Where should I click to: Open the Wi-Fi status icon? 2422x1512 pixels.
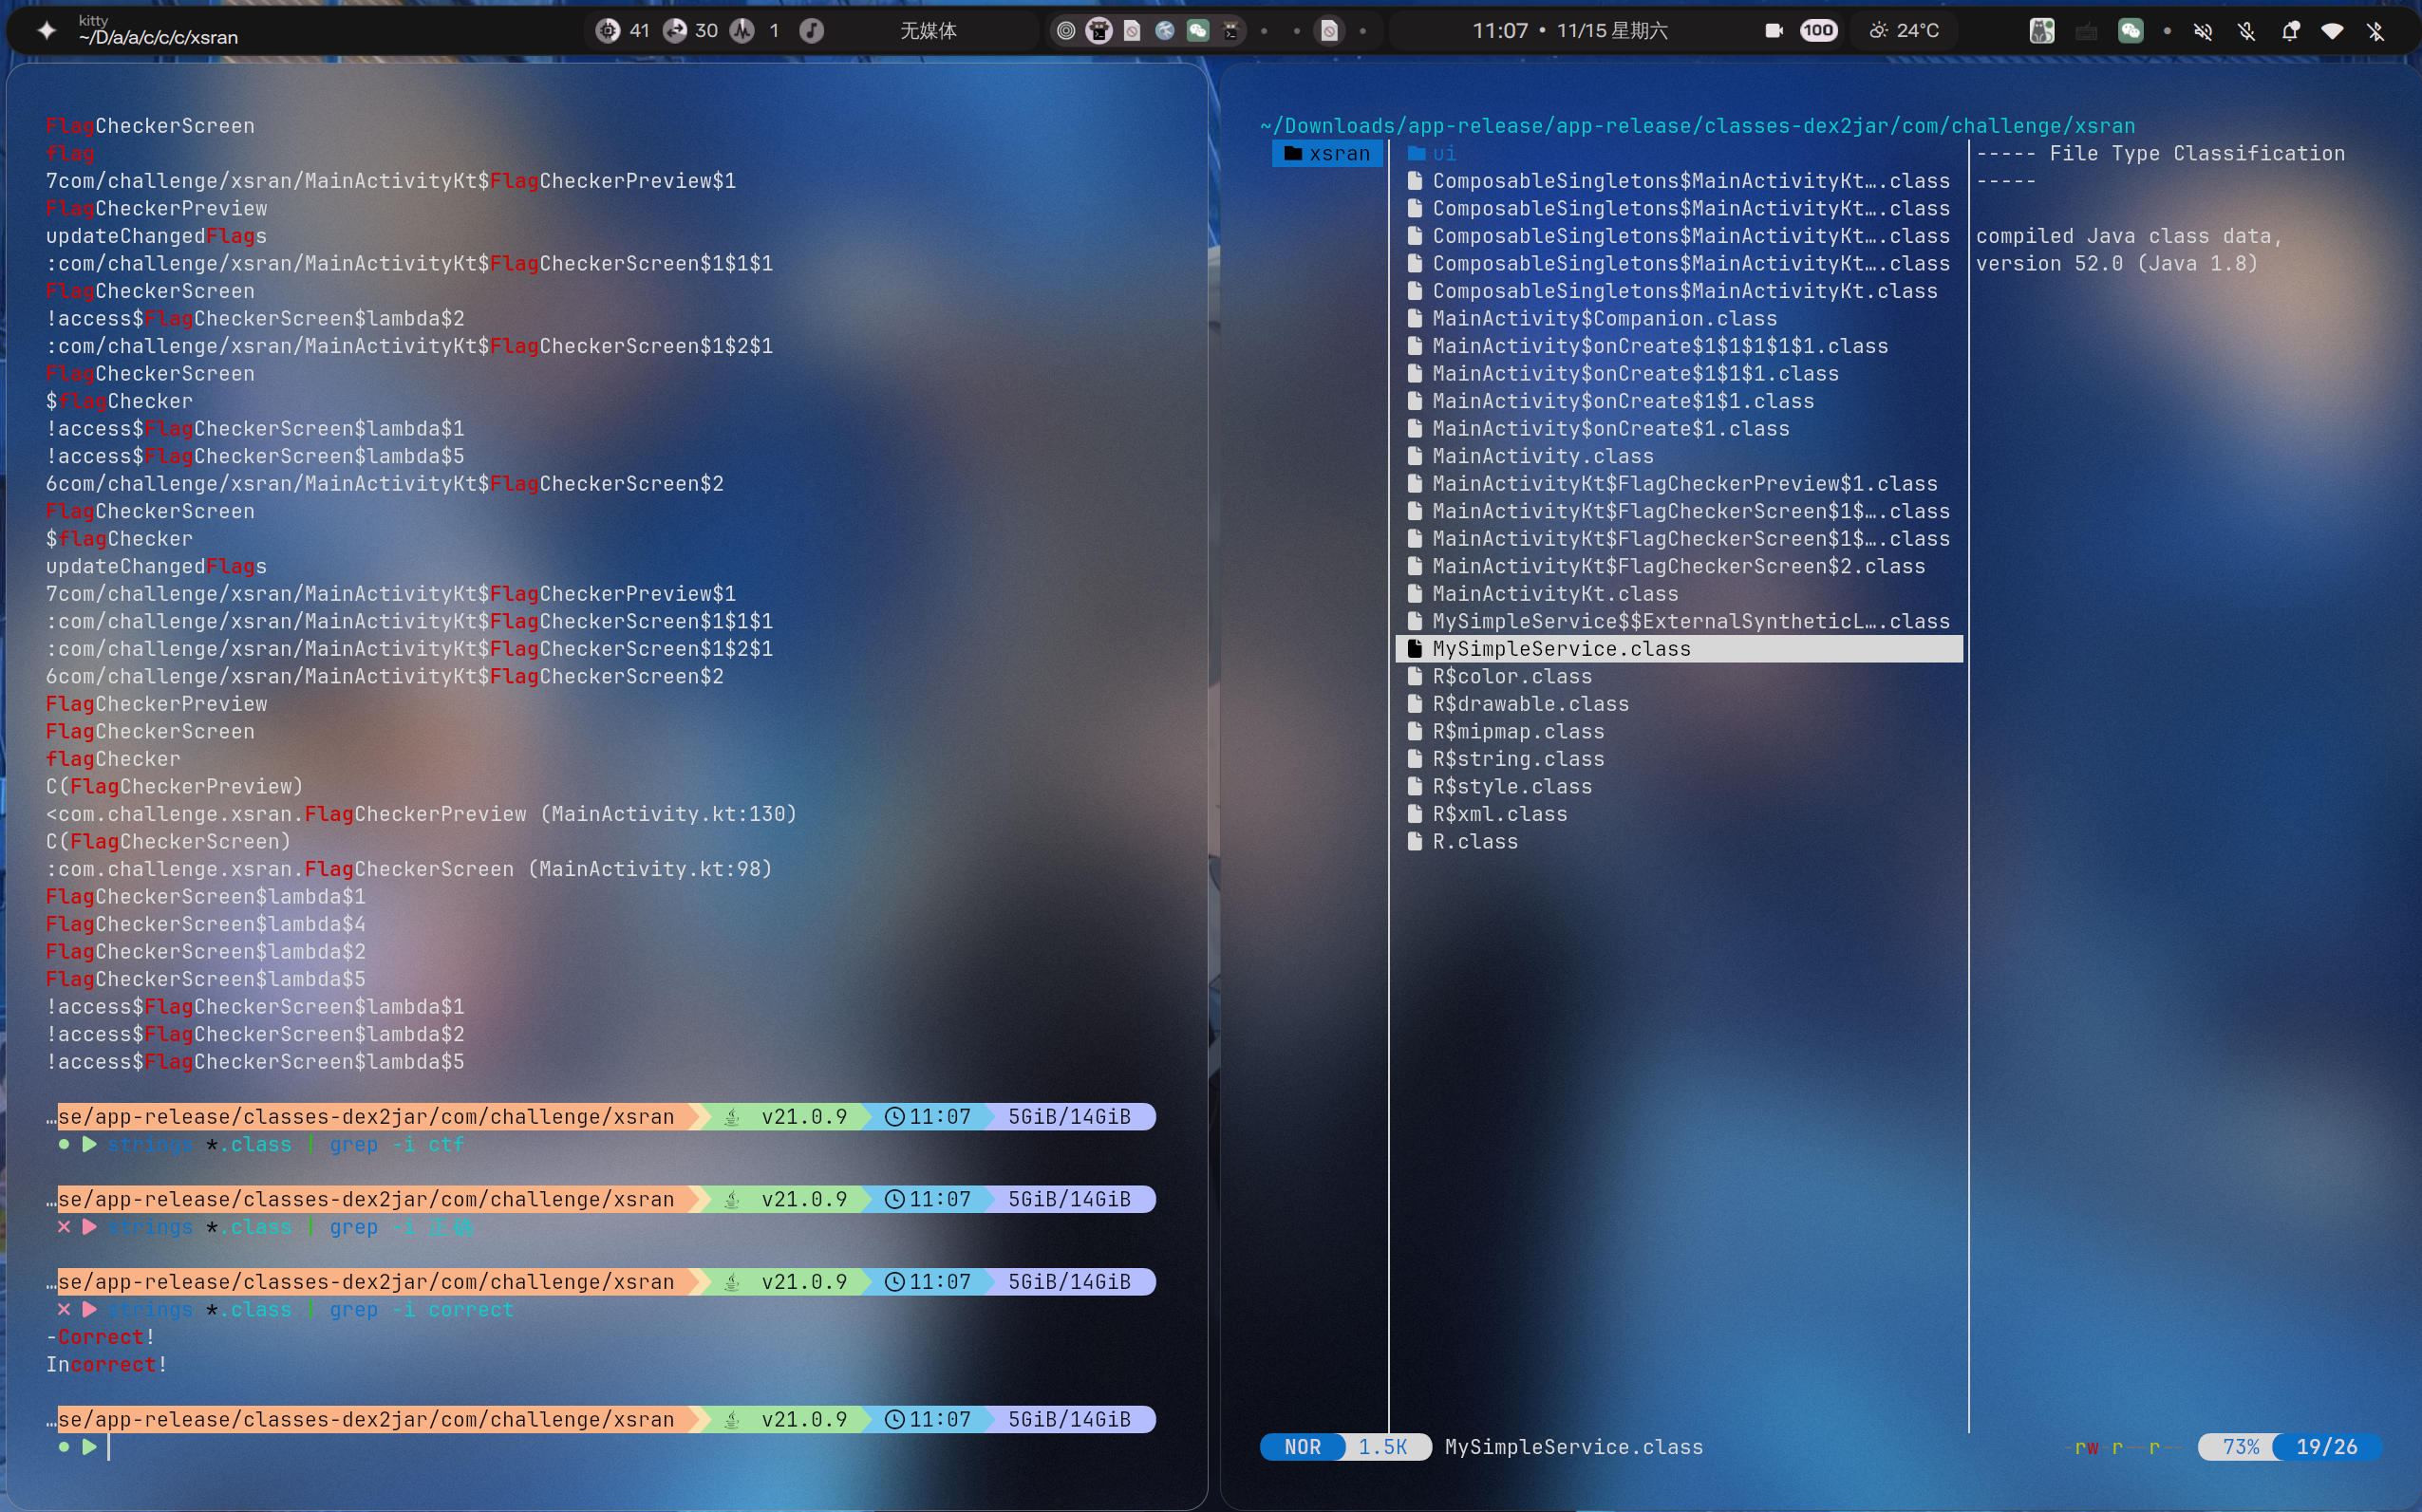click(2332, 31)
